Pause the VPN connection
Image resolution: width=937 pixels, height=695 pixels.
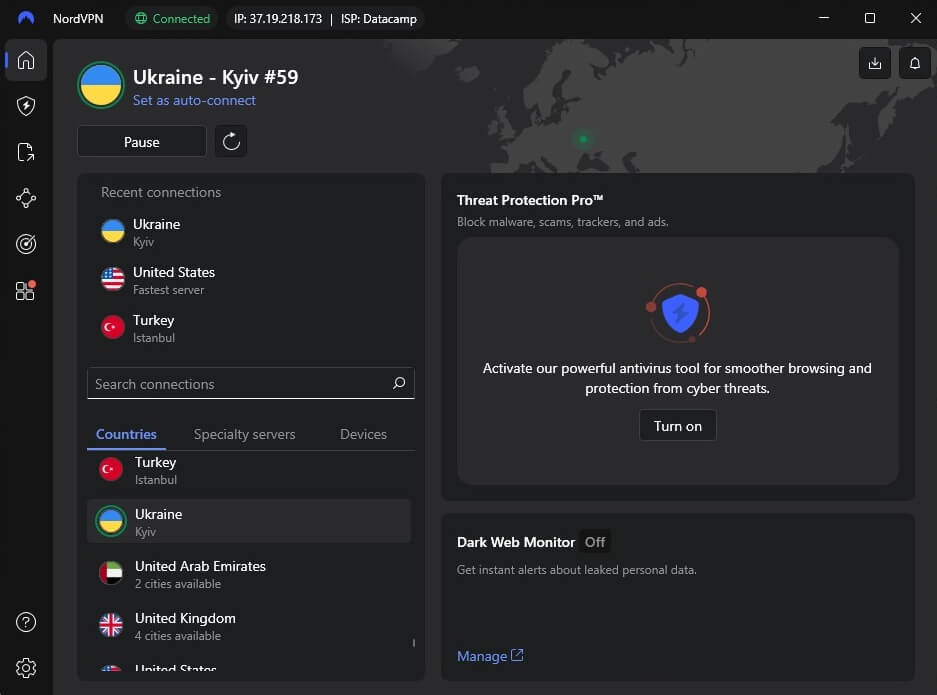point(141,141)
